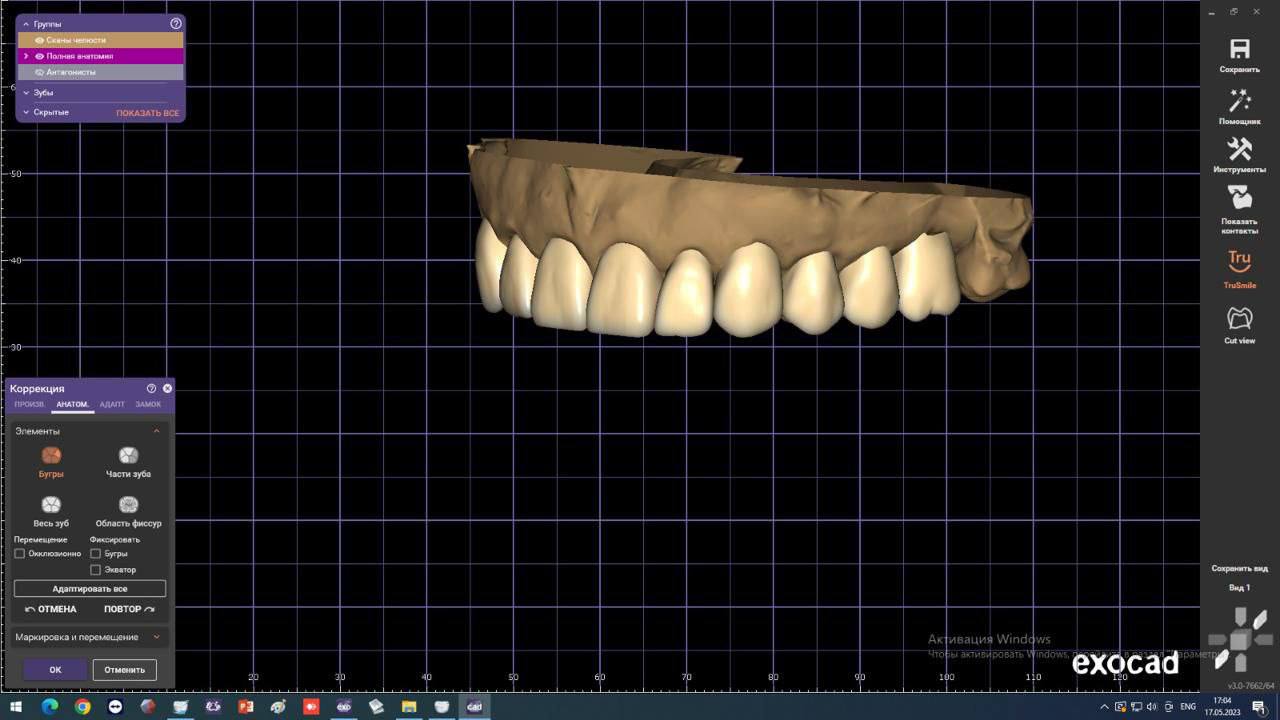Click the Сохранить save icon
Viewport: 1280px width, 720px height.
tap(1239, 50)
